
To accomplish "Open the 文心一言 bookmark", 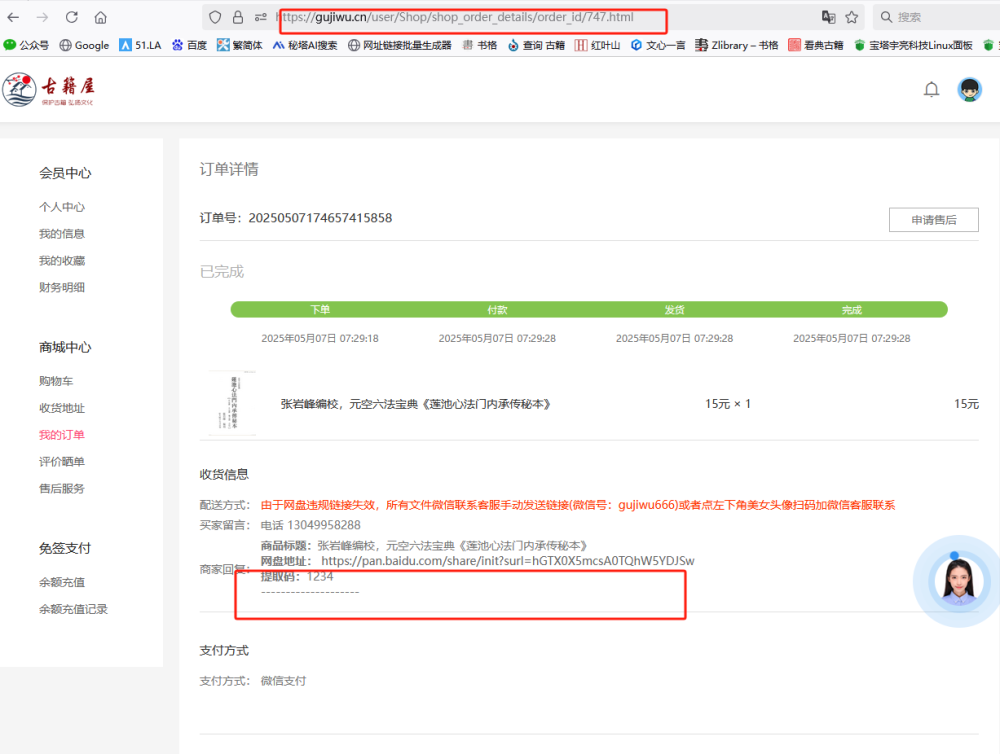I will pyautogui.click(x=658, y=45).
